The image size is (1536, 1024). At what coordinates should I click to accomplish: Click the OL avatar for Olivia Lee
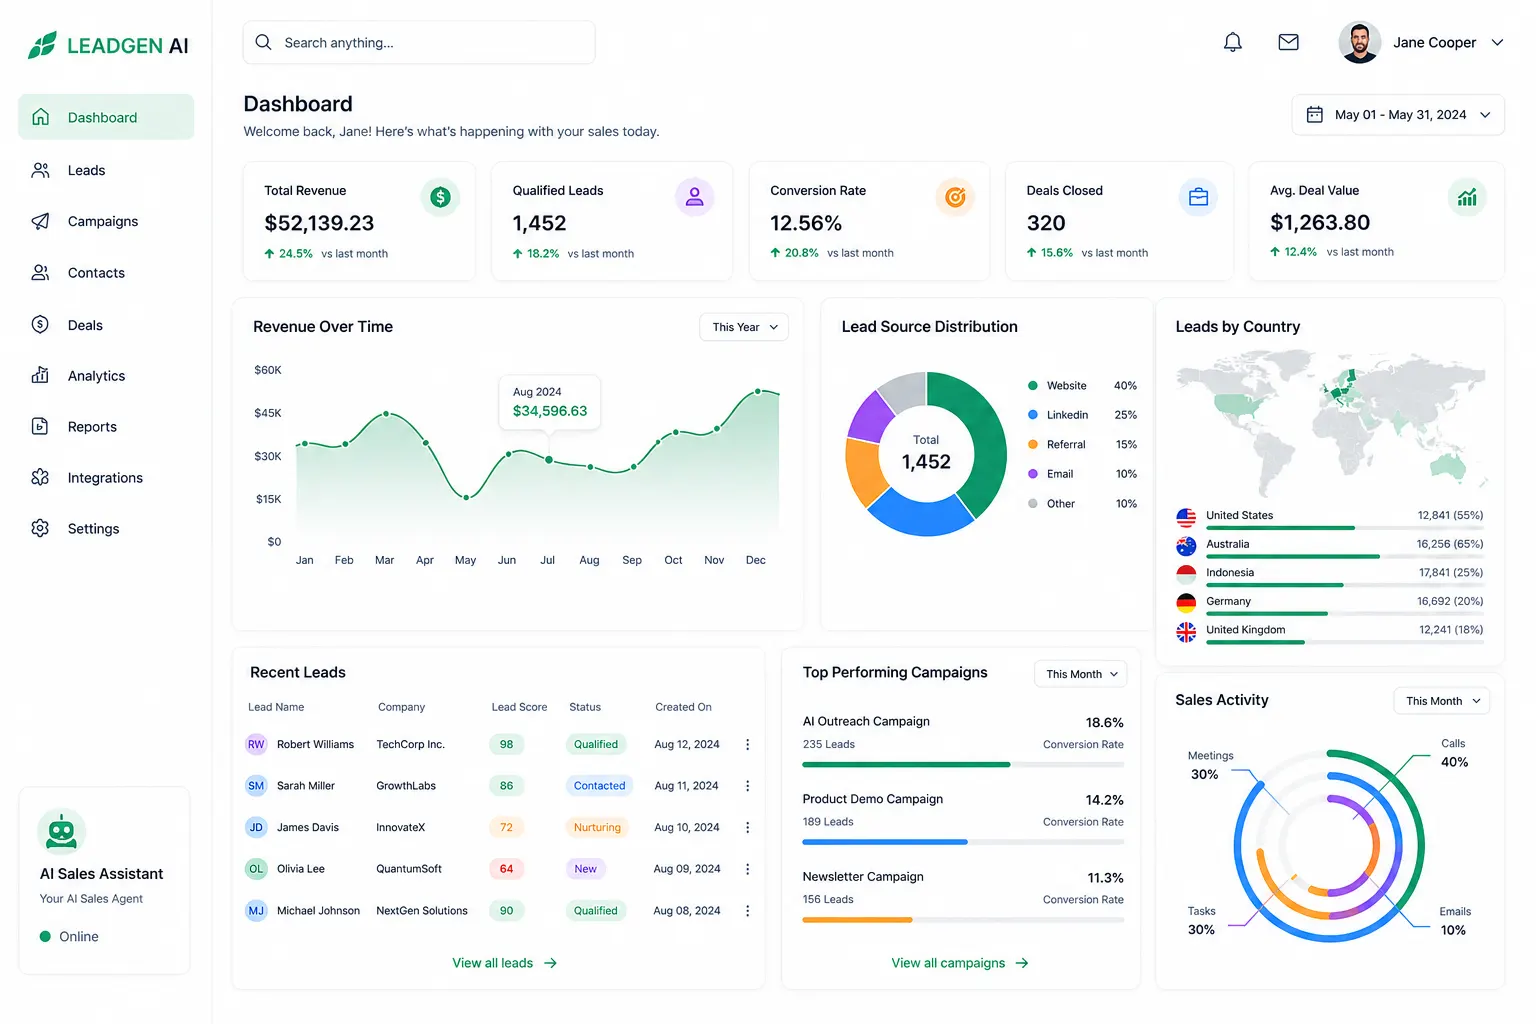[x=256, y=869]
